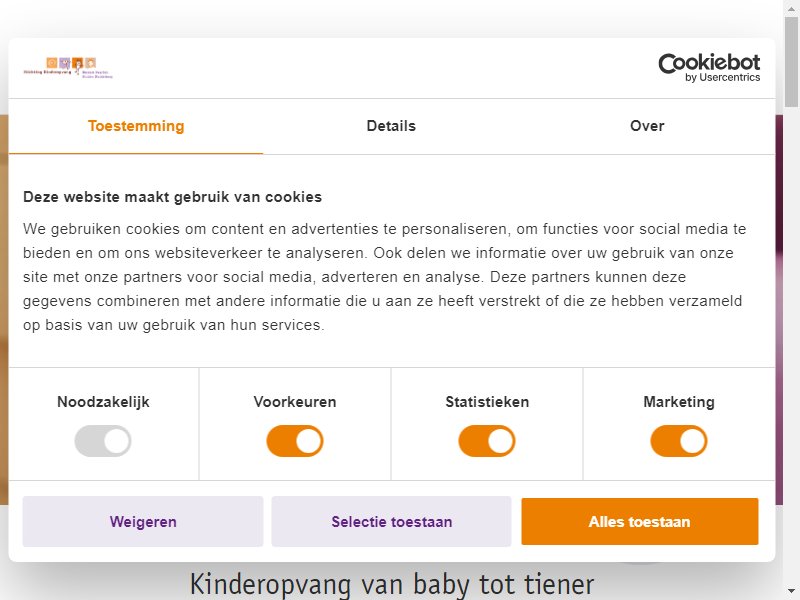This screenshot has width=800, height=600.
Task: Switch to the Details tab
Action: pyautogui.click(x=391, y=126)
